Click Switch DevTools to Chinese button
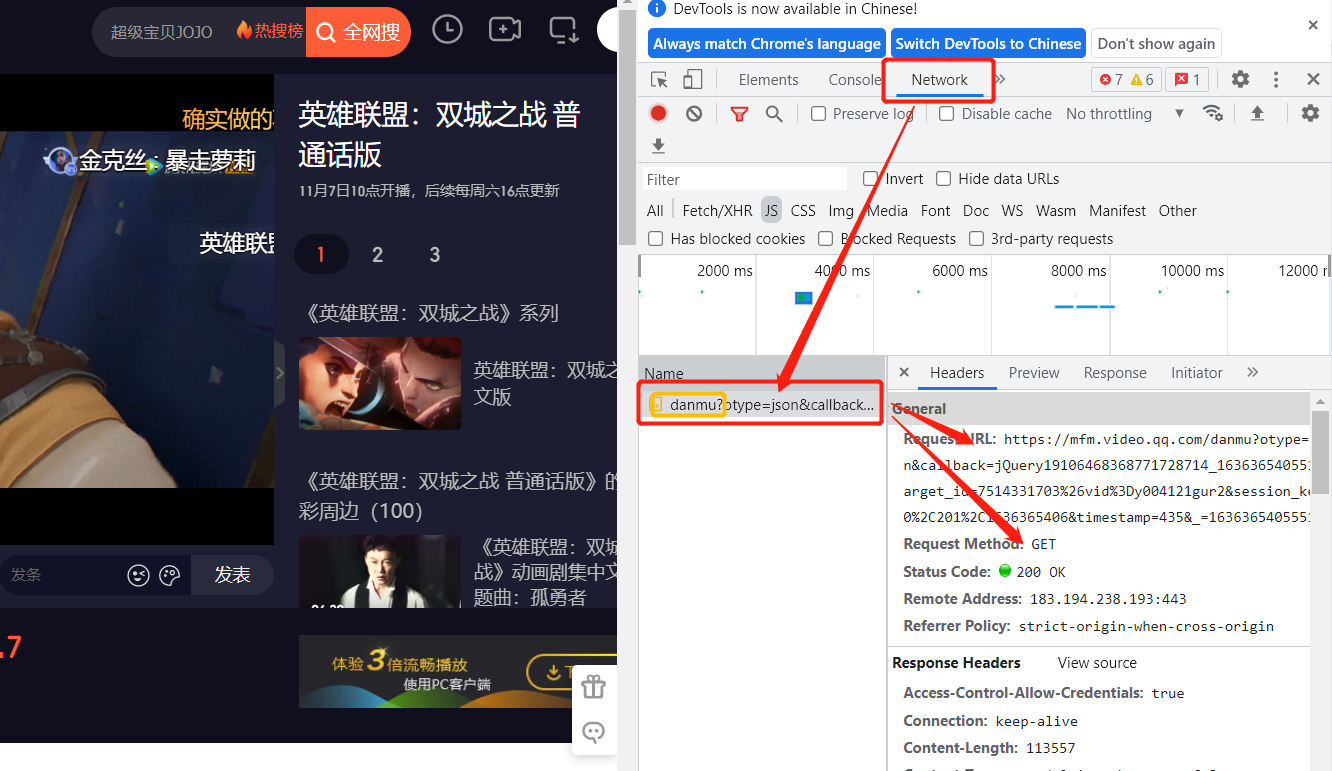 point(988,44)
